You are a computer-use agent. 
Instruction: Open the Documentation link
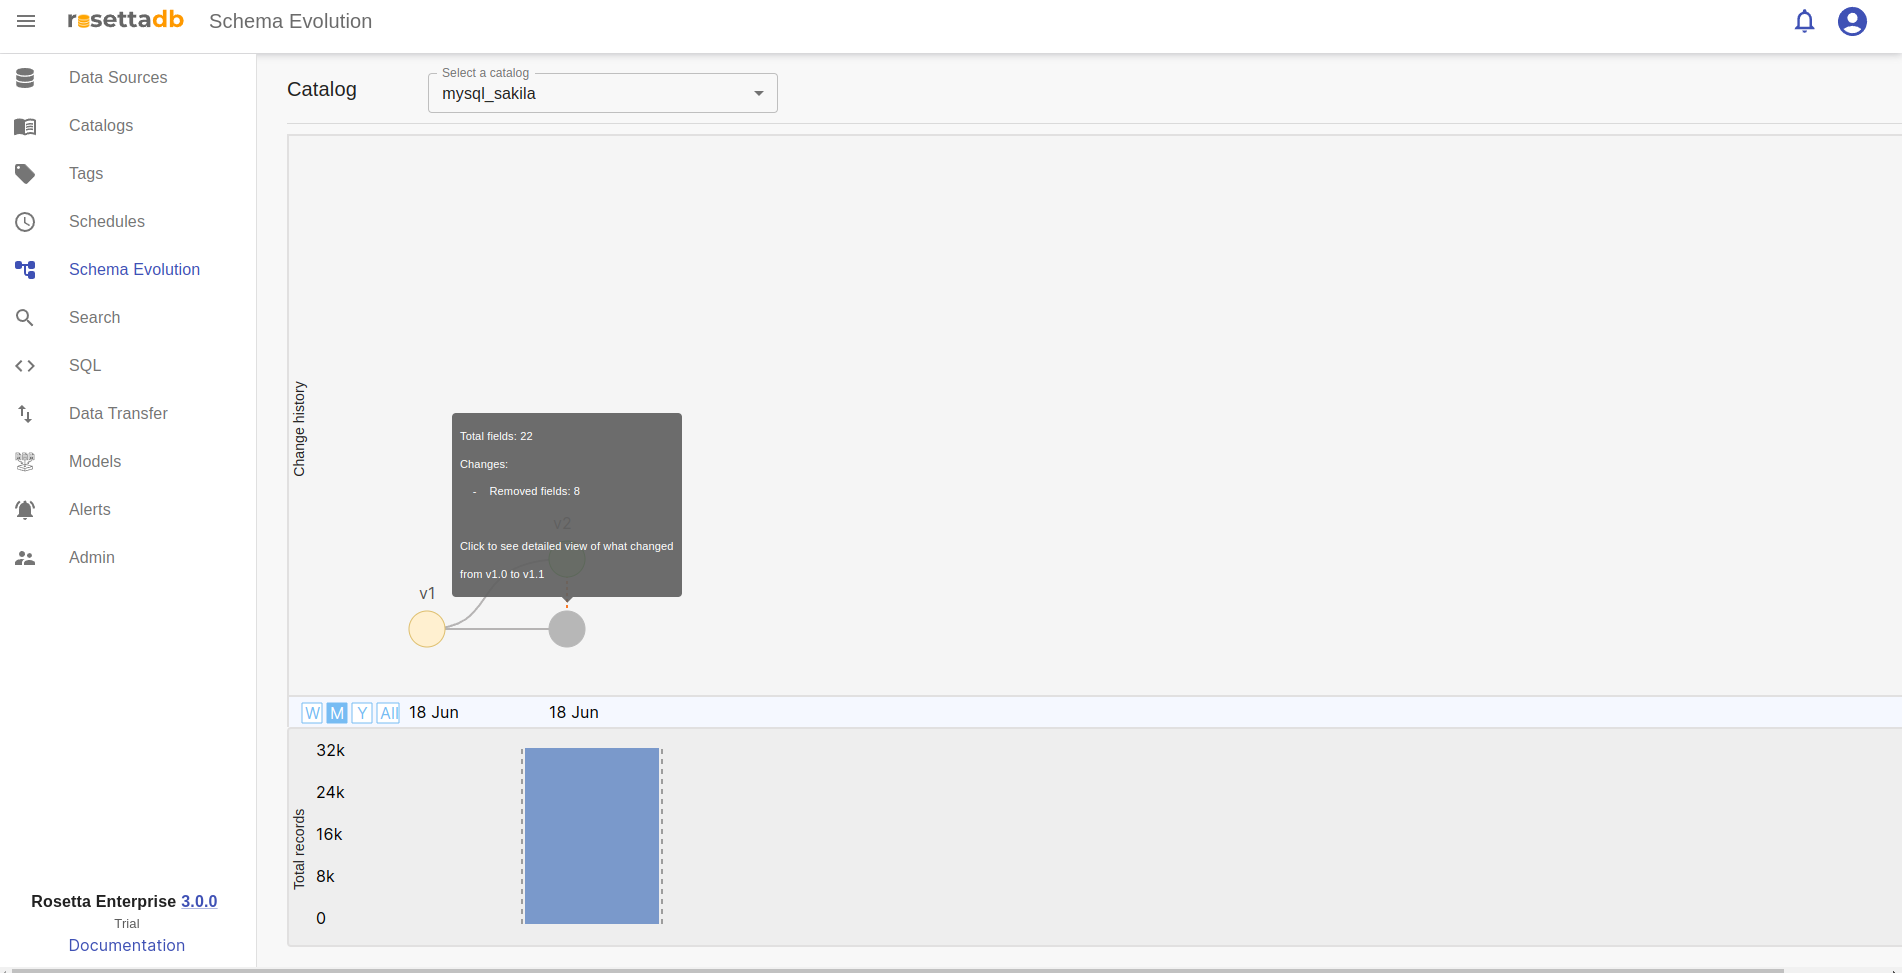pos(127,945)
